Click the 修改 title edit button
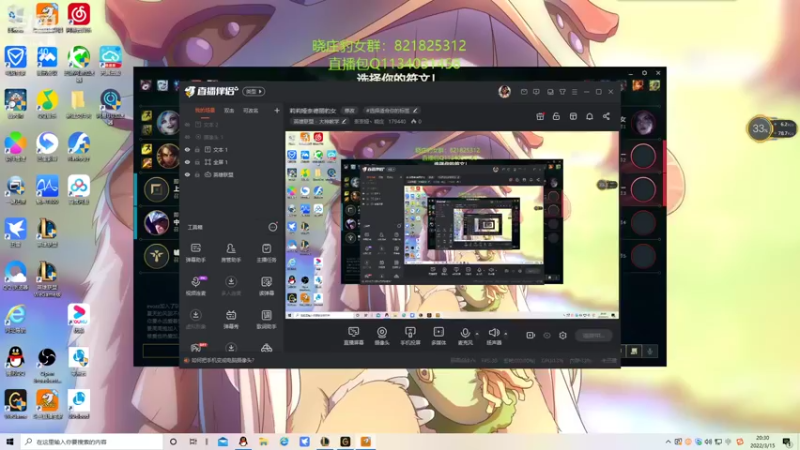 click(349, 110)
